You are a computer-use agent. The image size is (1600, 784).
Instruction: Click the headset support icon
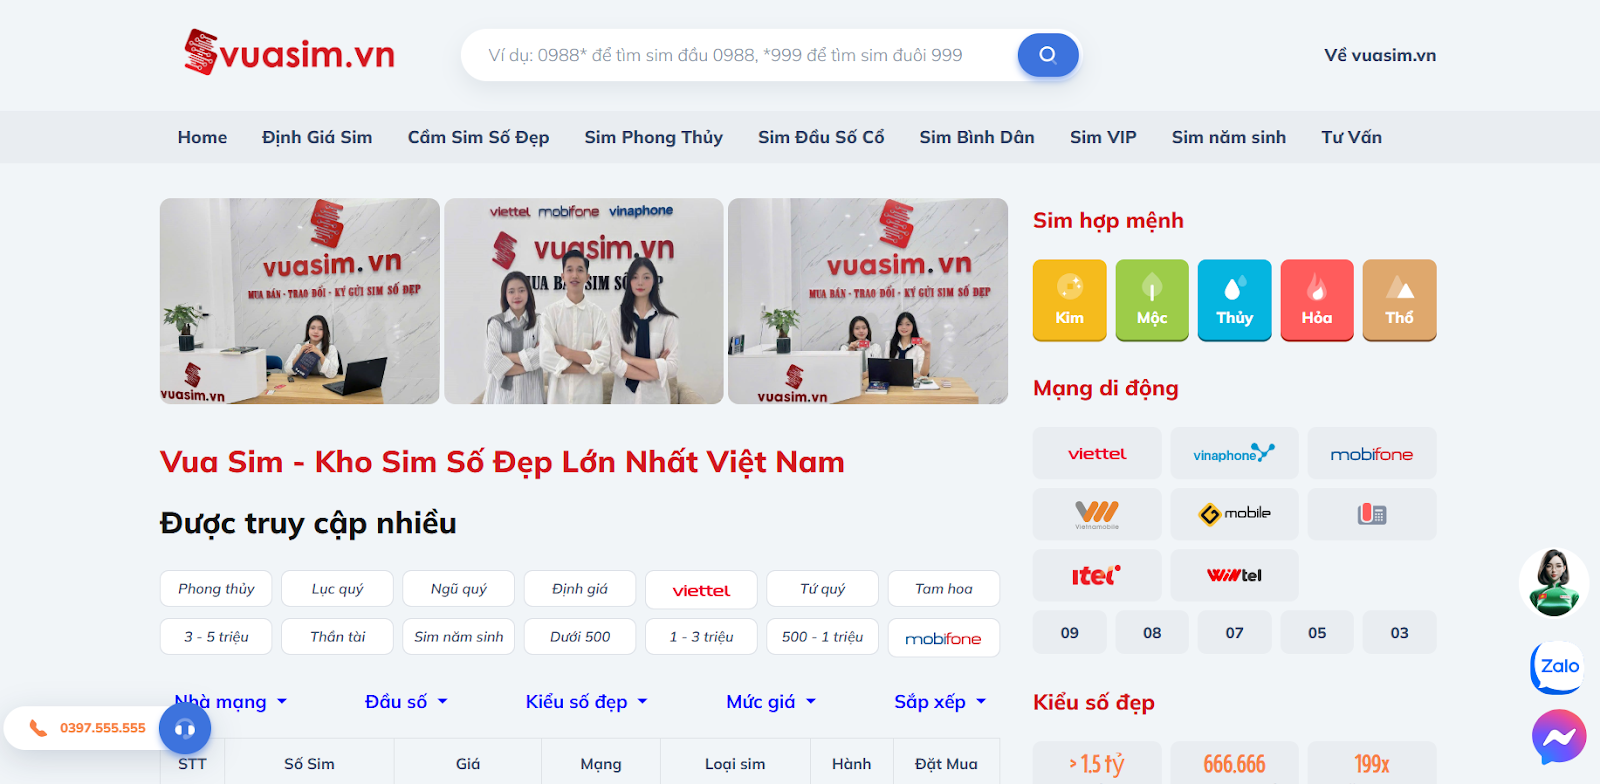tap(185, 728)
